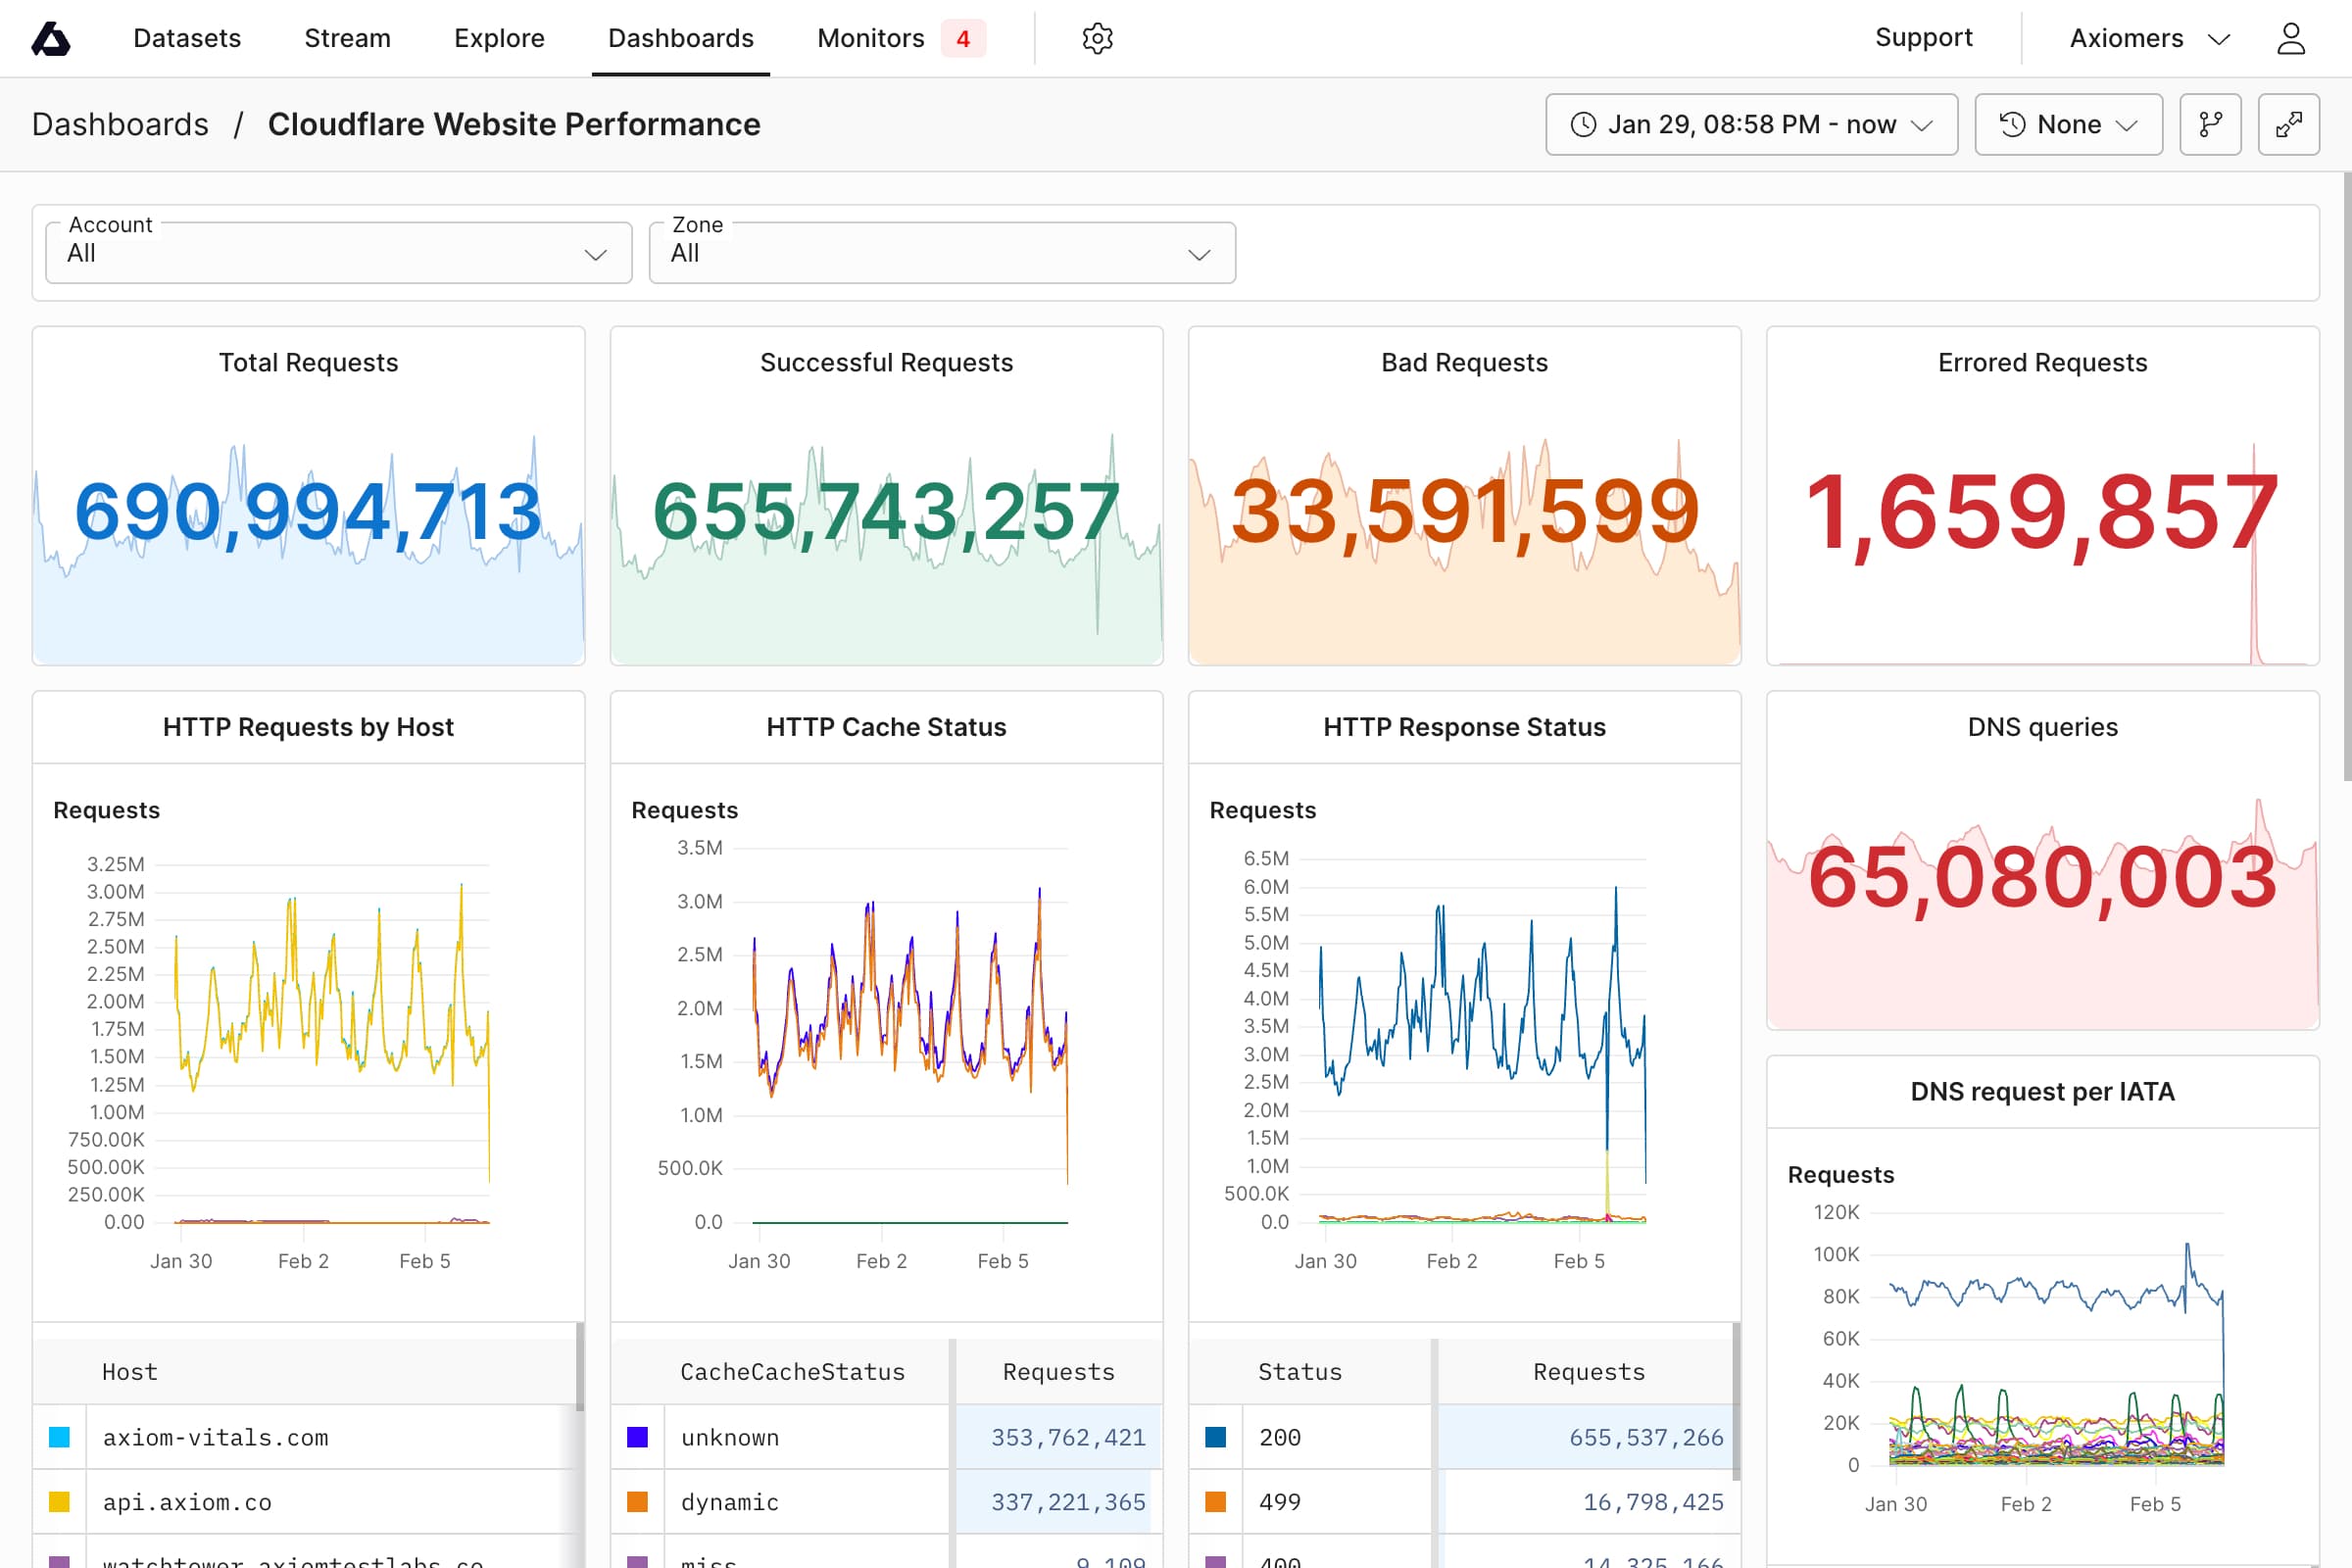The width and height of the screenshot is (2352, 1568).
Task: Click the Cloudflare Website Performance title
Action: point(514,124)
